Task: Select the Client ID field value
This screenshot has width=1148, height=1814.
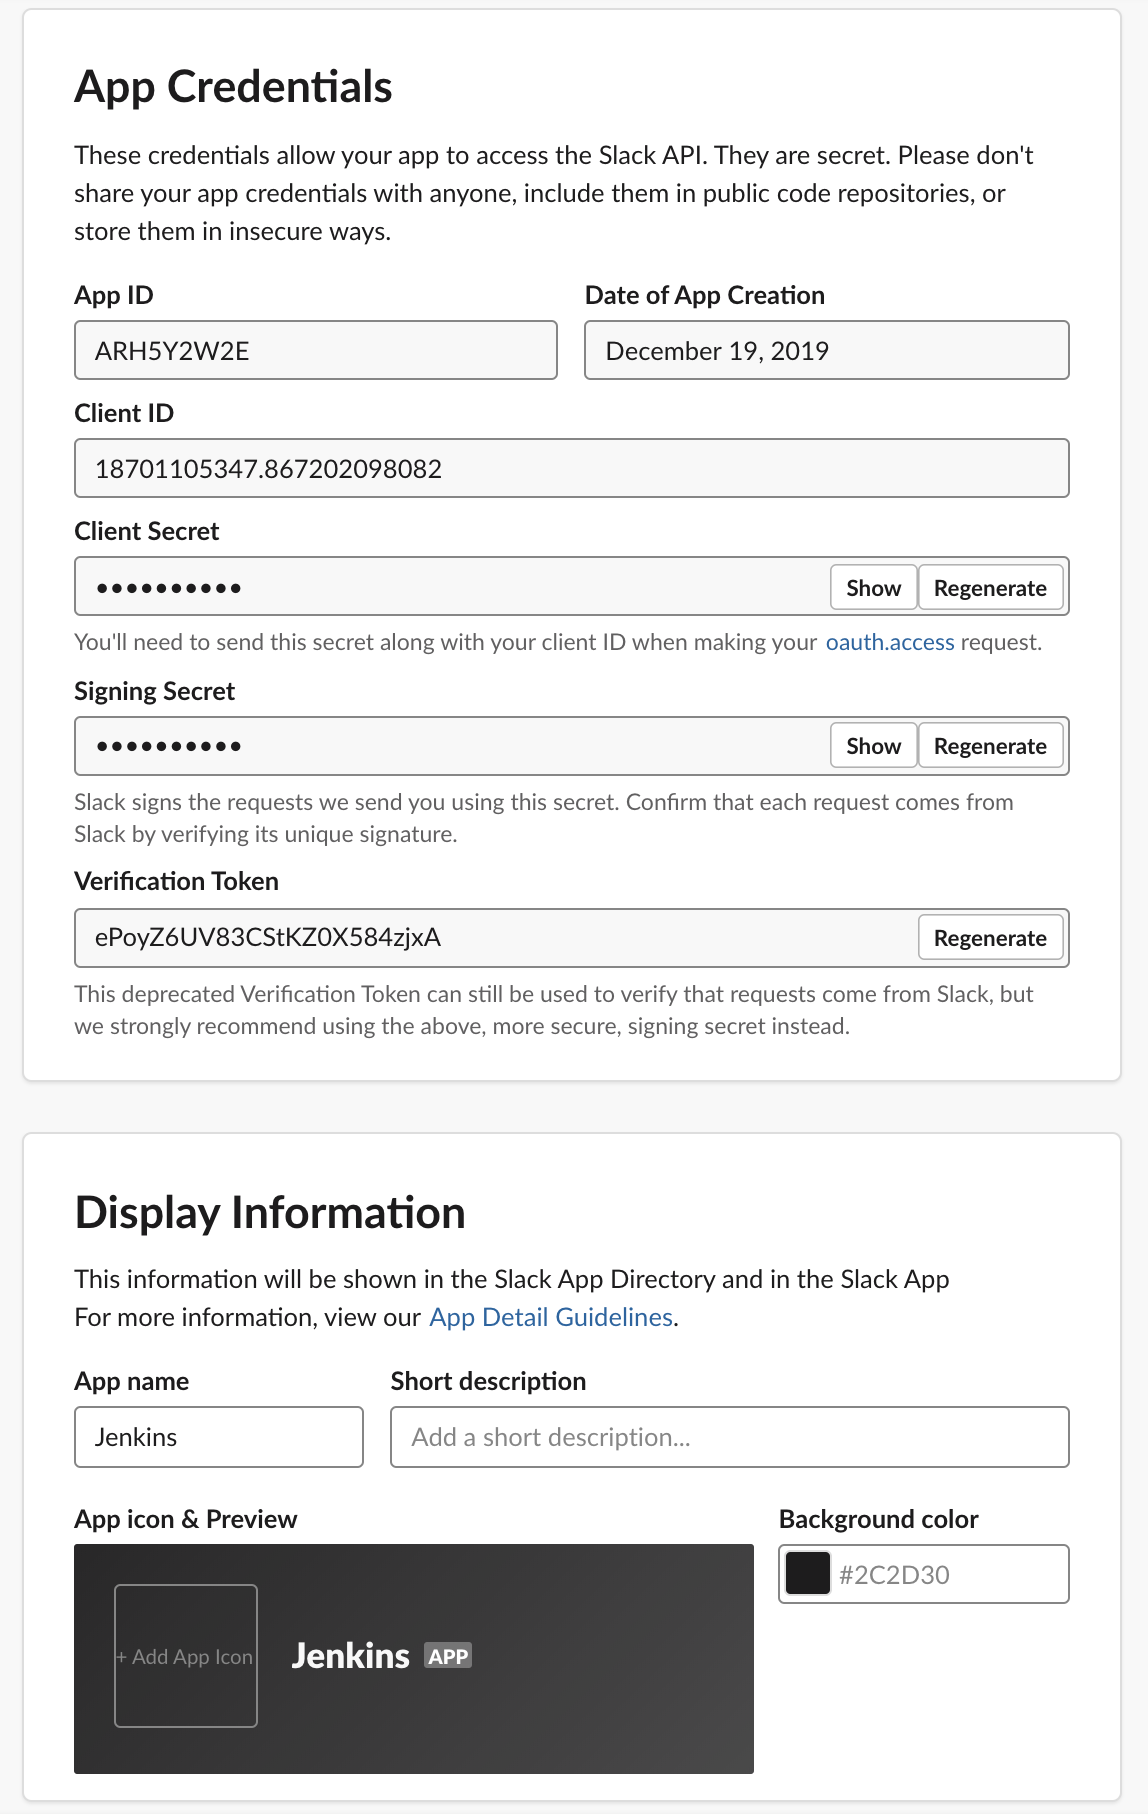Action: (572, 468)
